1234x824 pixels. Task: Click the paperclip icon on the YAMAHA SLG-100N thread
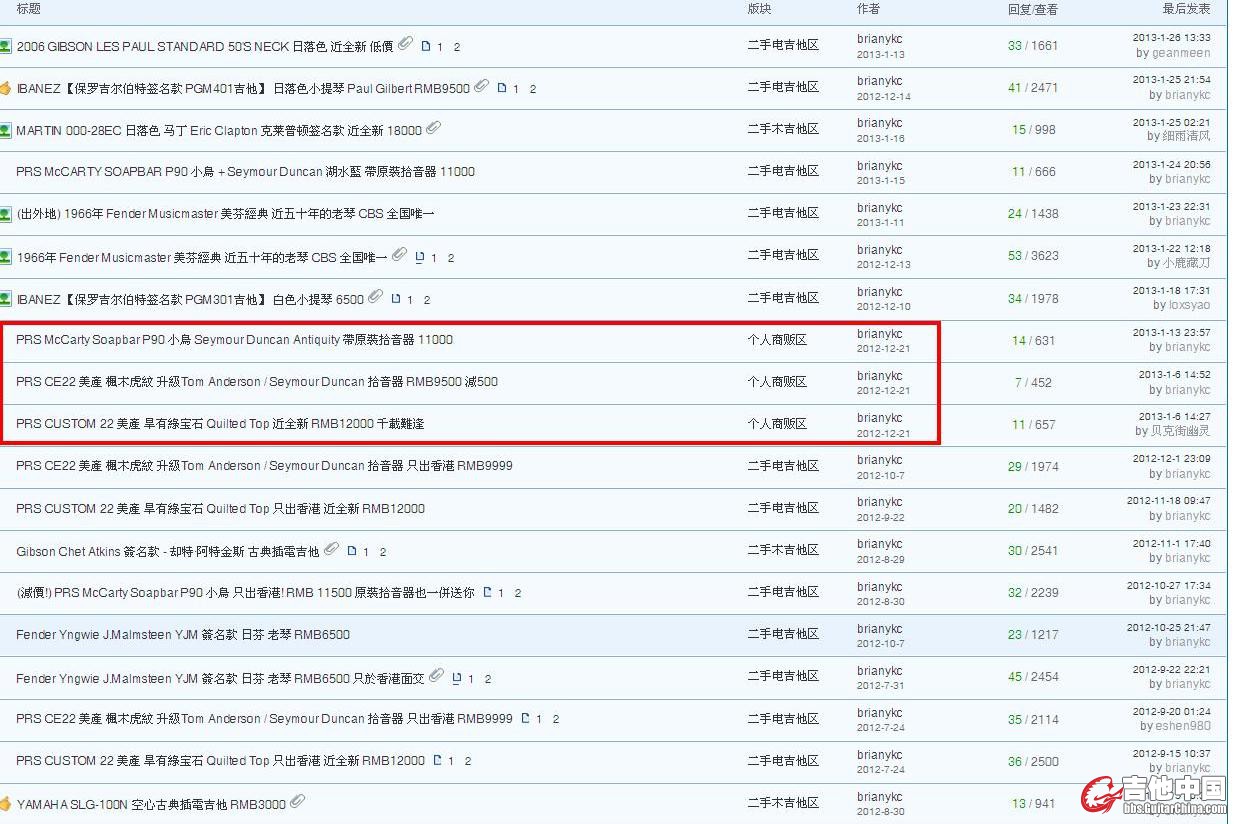[297, 802]
